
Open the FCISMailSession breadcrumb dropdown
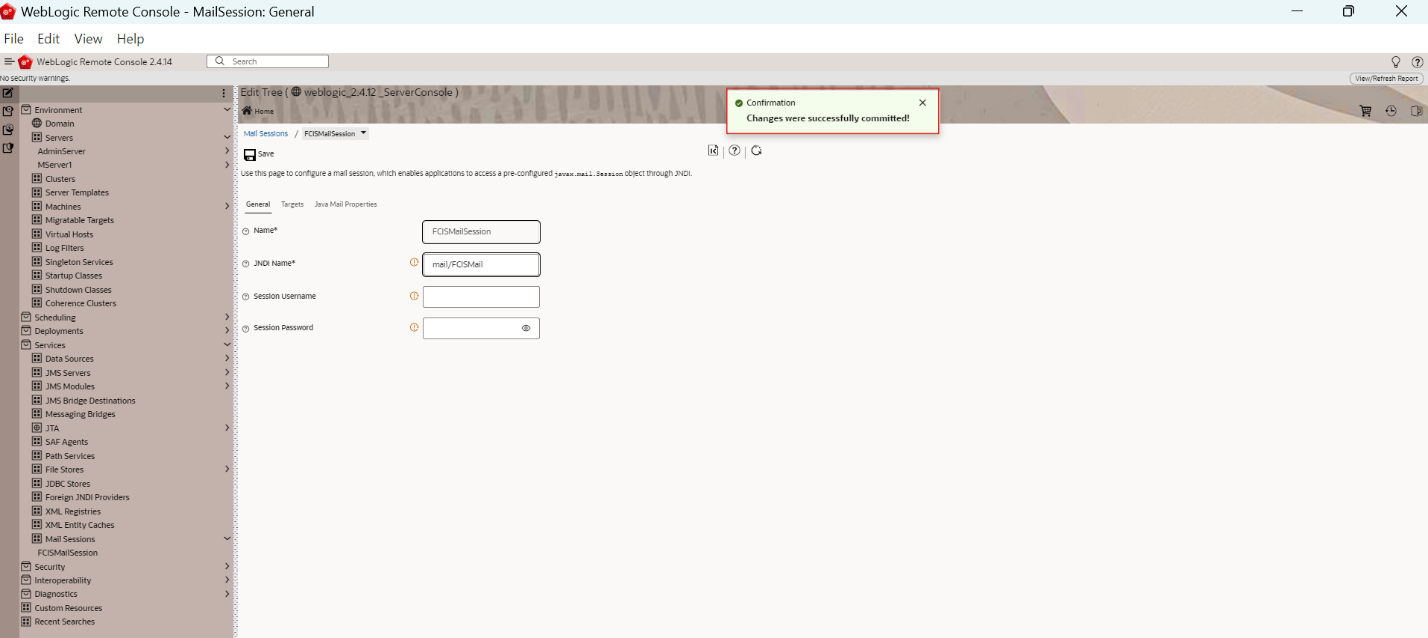363,133
